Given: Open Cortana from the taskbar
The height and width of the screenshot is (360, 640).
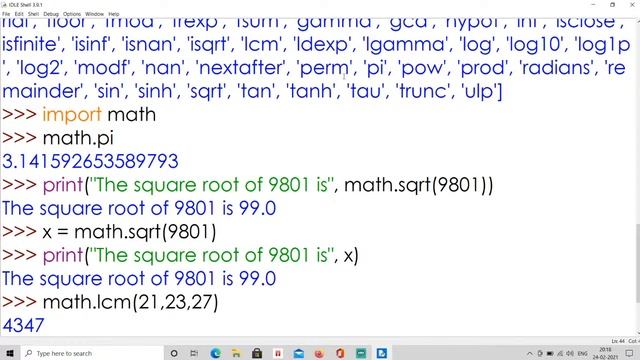Looking at the screenshot, I should coord(174,353).
